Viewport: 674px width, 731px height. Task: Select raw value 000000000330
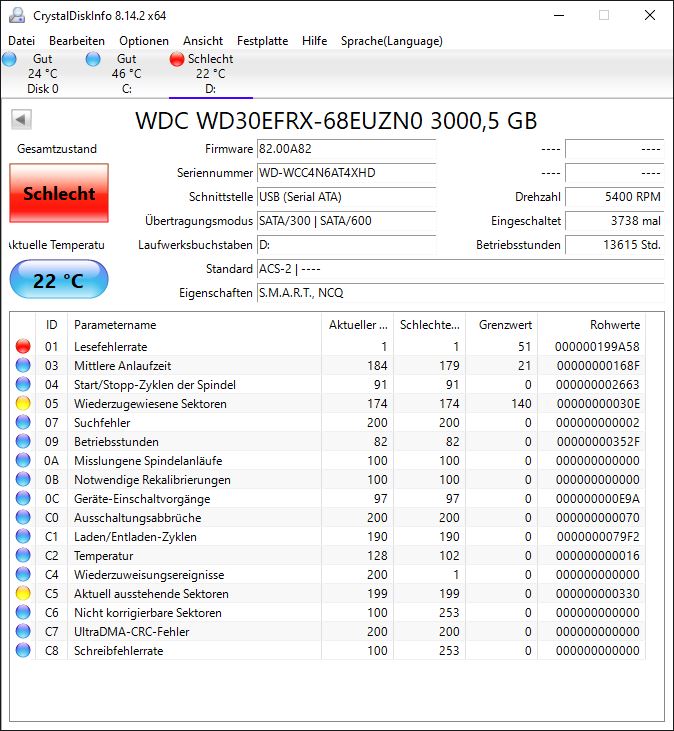[x=598, y=594]
